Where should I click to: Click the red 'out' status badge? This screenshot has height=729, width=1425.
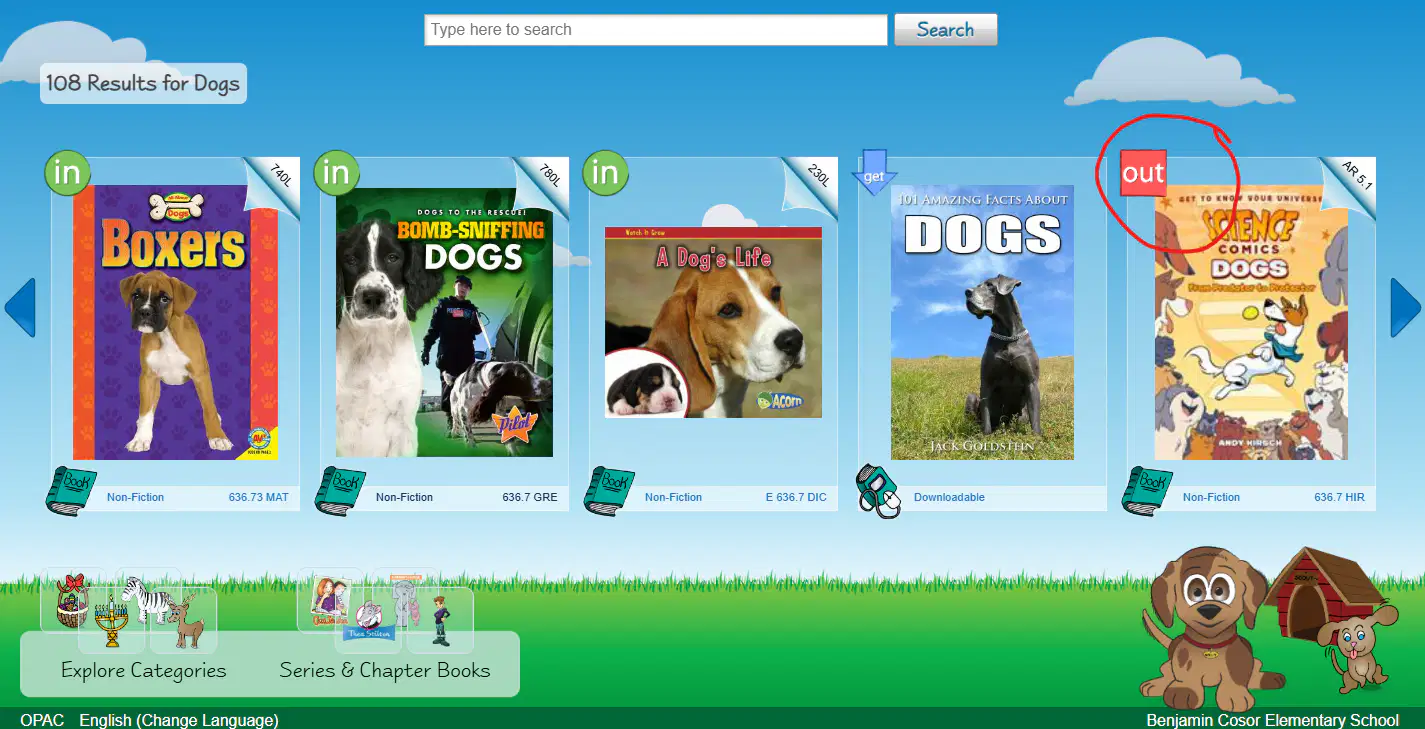[1143, 173]
